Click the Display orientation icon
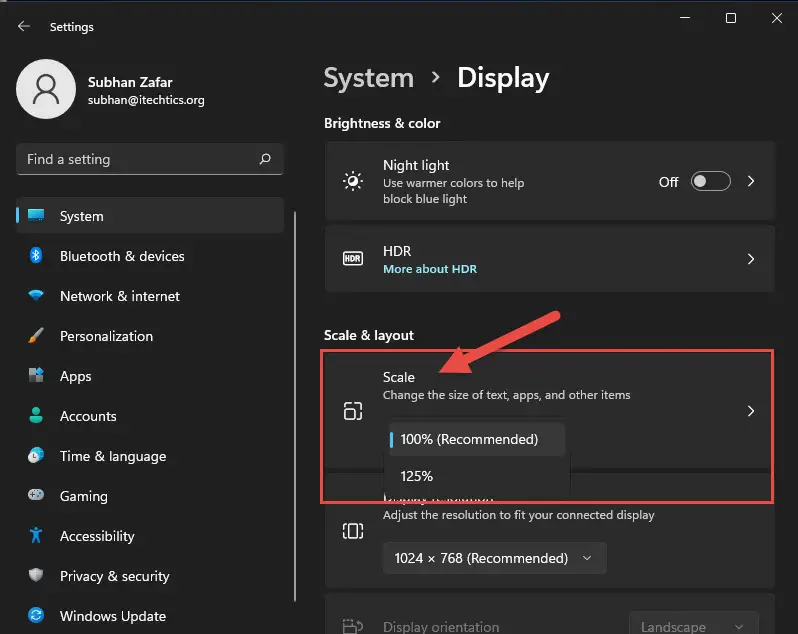 tap(353, 626)
